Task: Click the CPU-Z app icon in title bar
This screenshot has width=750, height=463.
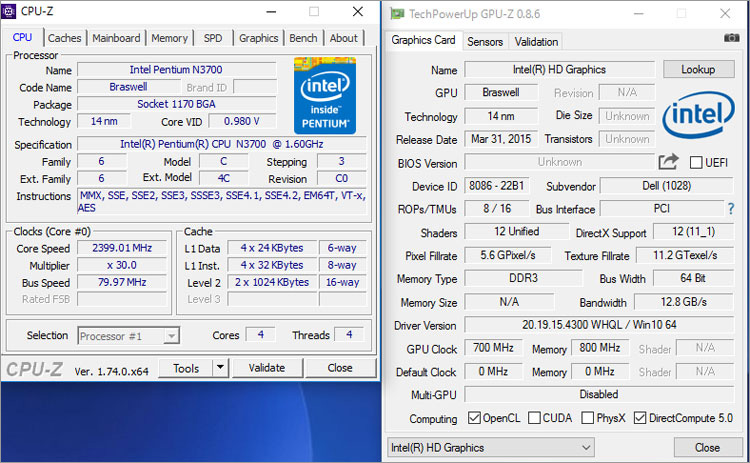Action: (9, 11)
